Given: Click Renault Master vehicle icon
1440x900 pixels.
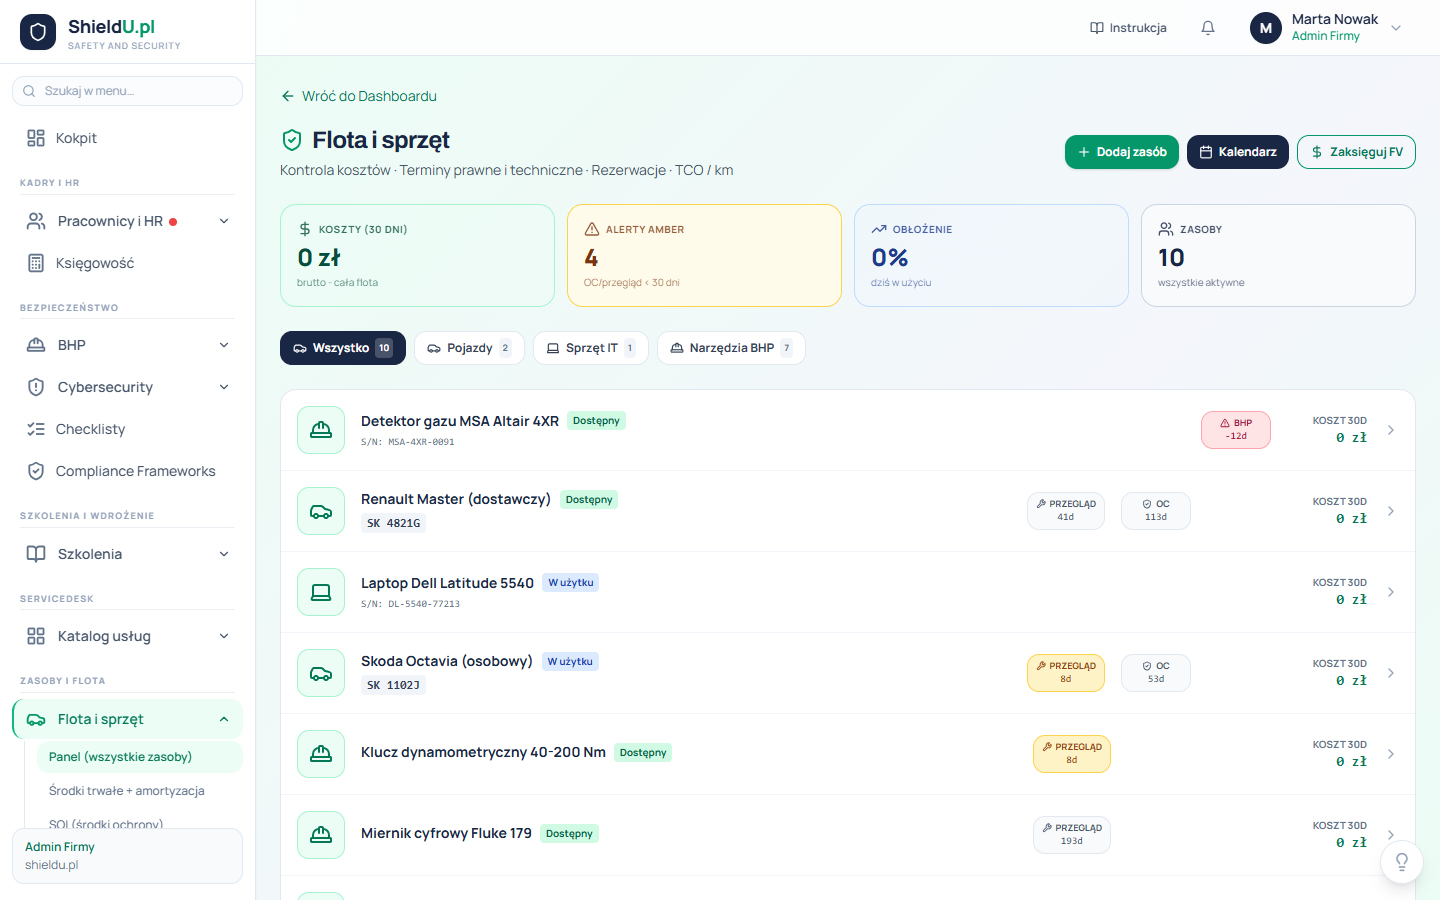Looking at the screenshot, I should pyautogui.click(x=321, y=511).
